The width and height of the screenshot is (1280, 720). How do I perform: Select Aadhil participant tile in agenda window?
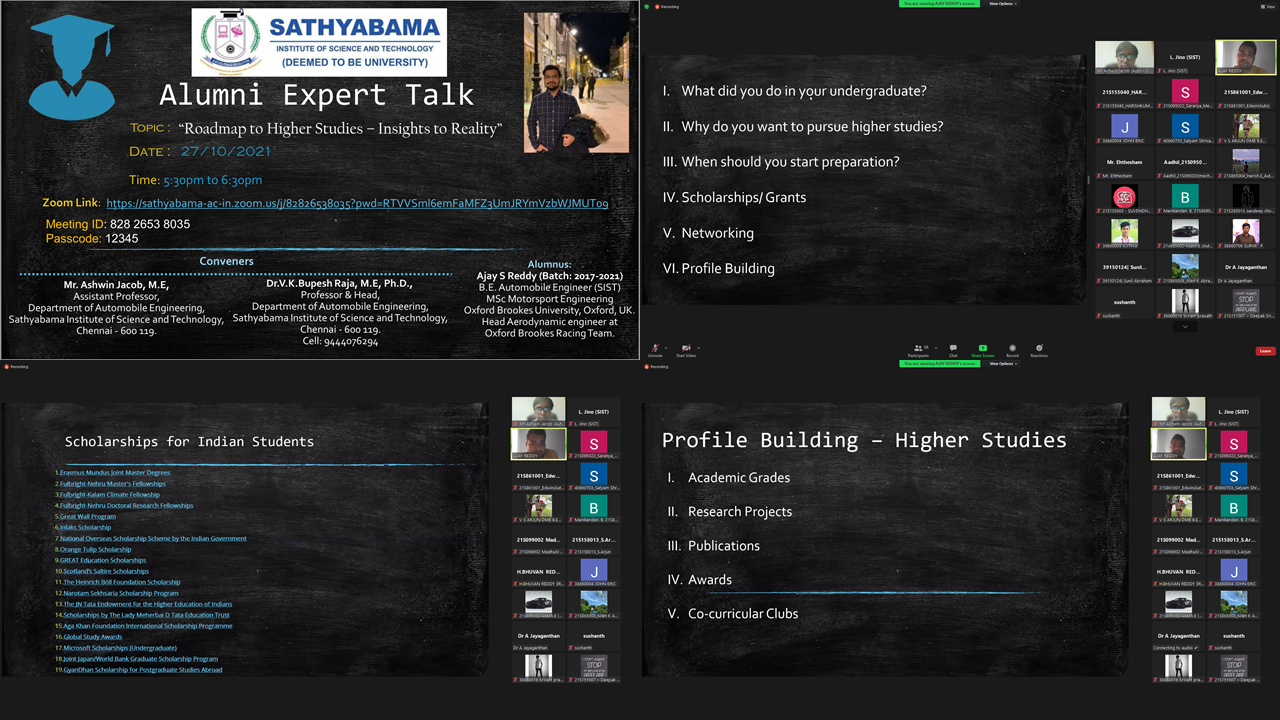coord(1184,164)
